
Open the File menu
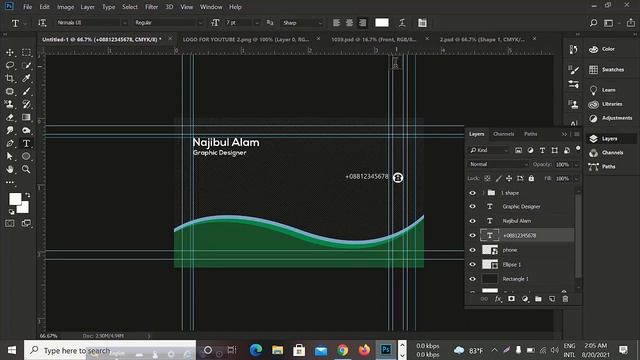tap(27, 7)
